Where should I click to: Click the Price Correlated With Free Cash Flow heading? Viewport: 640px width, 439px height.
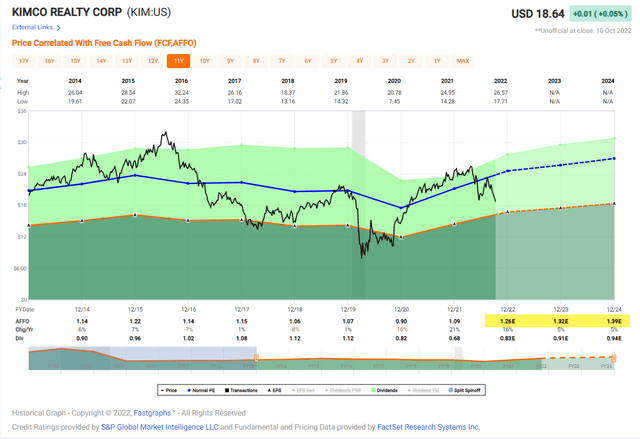tap(104, 43)
